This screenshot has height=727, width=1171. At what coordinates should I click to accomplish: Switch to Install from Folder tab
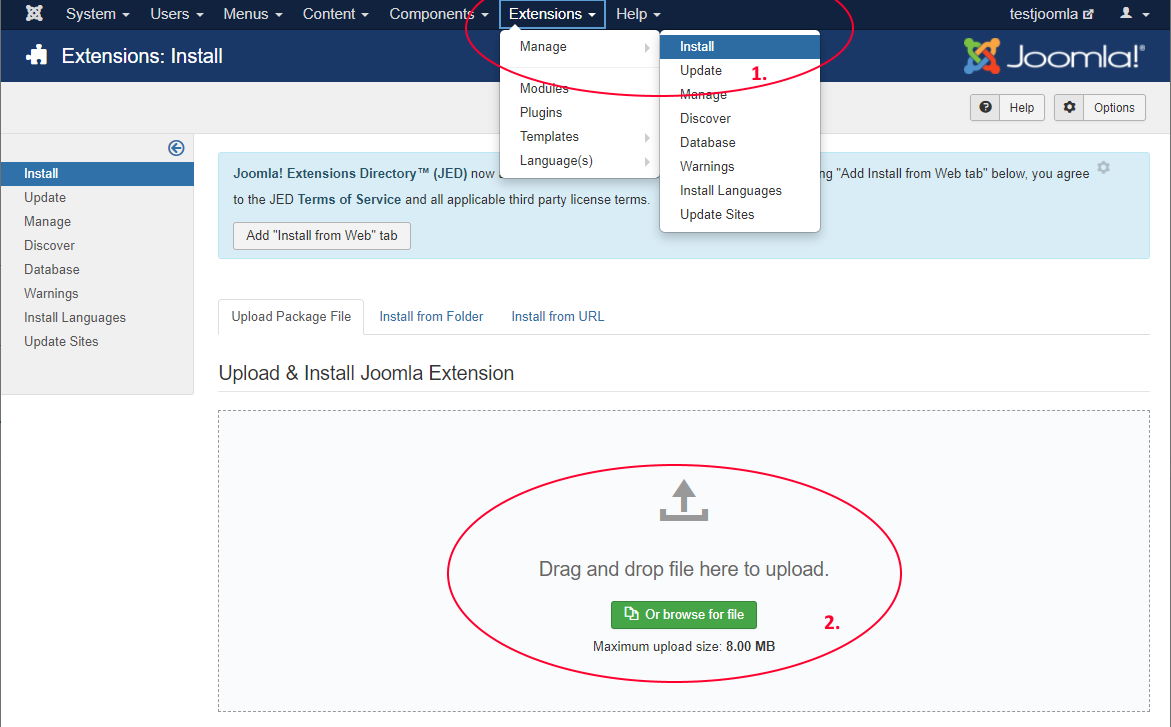[431, 316]
